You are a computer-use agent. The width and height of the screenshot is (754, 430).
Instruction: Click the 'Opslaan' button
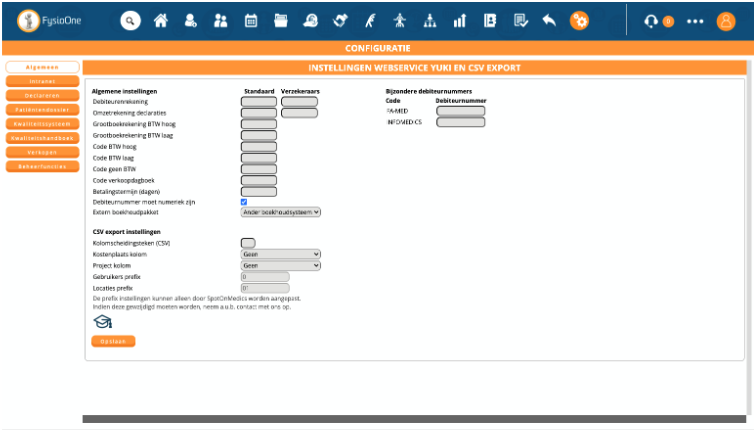coord(113,341)
